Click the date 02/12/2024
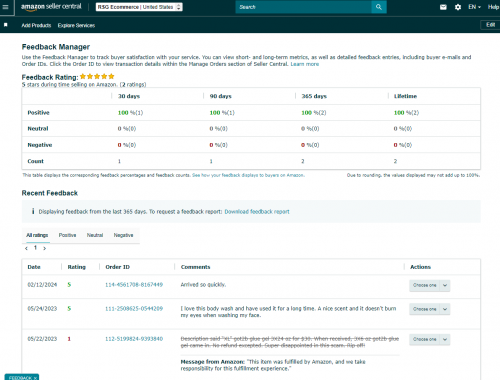Viewport: 500px width, 380px height. (x=42, y=285)
